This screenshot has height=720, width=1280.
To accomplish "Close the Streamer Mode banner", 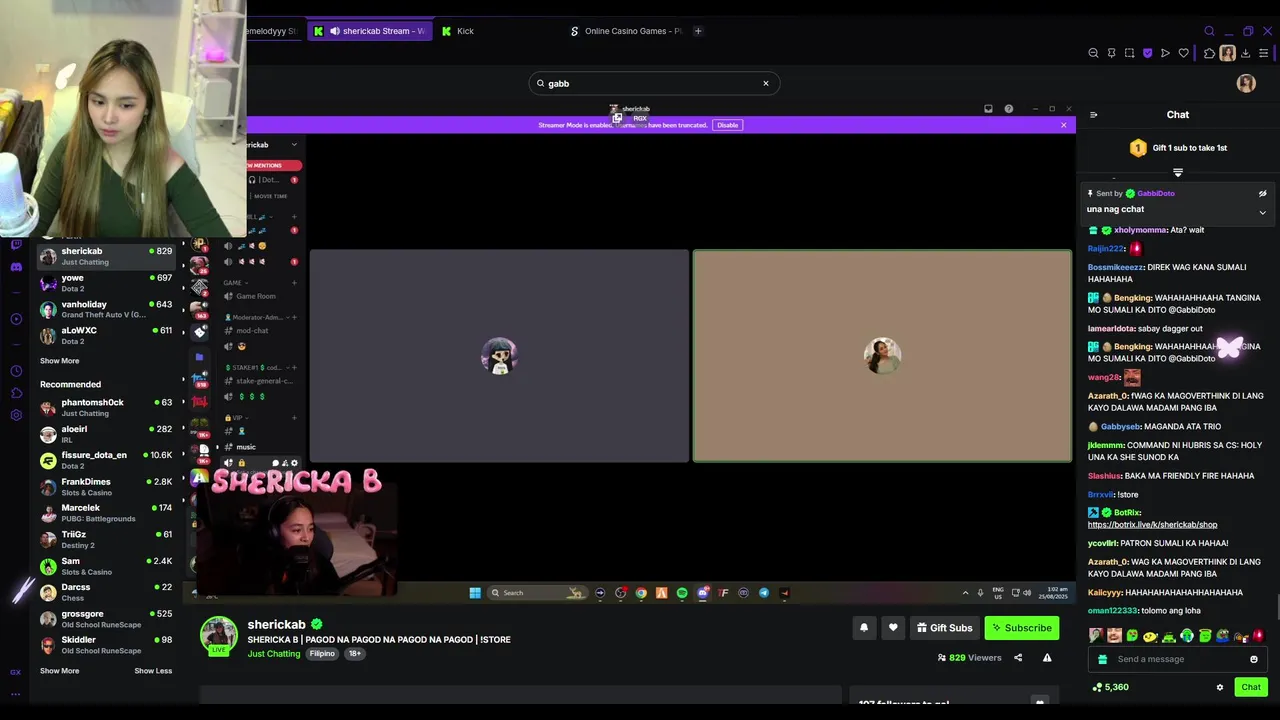I will (x=1063, y=125).
